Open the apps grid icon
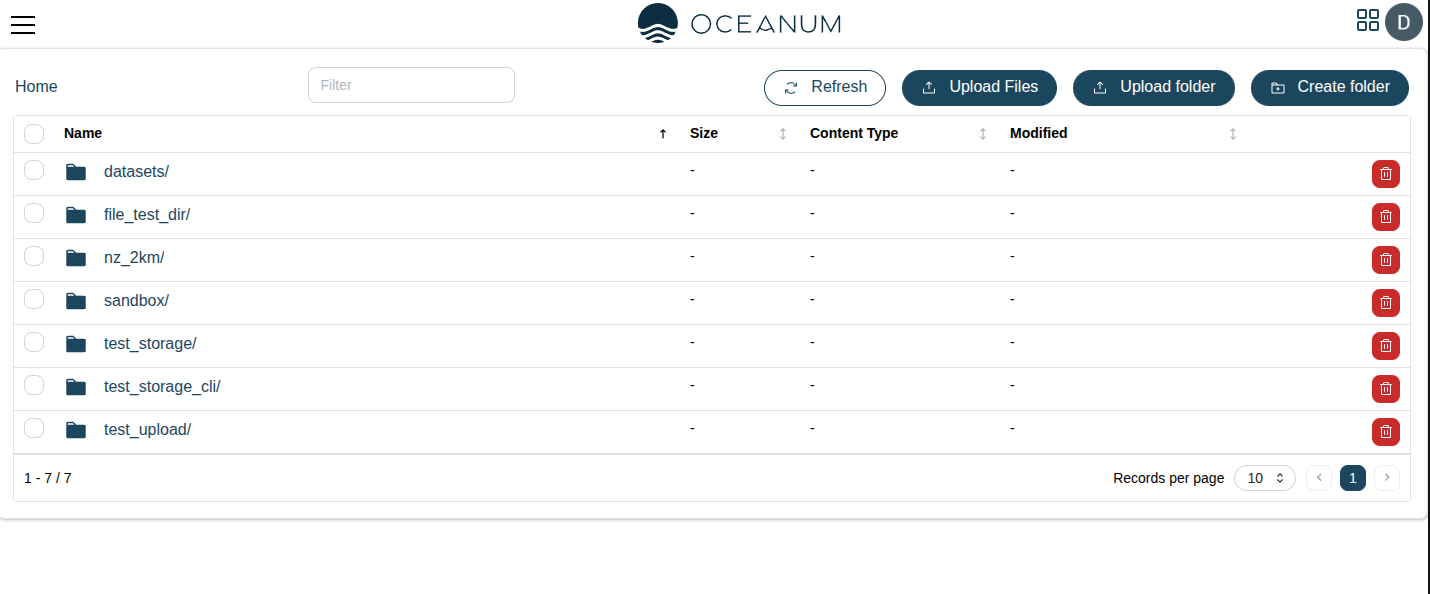This screenshot has height=594, width=1430. pyautogui.click(x=1367, y=20)
